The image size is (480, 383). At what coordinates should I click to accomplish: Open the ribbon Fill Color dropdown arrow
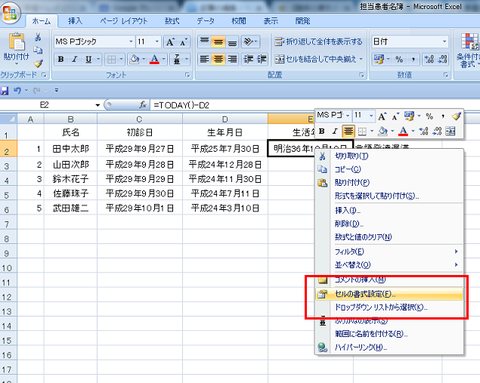pos(144,59)
